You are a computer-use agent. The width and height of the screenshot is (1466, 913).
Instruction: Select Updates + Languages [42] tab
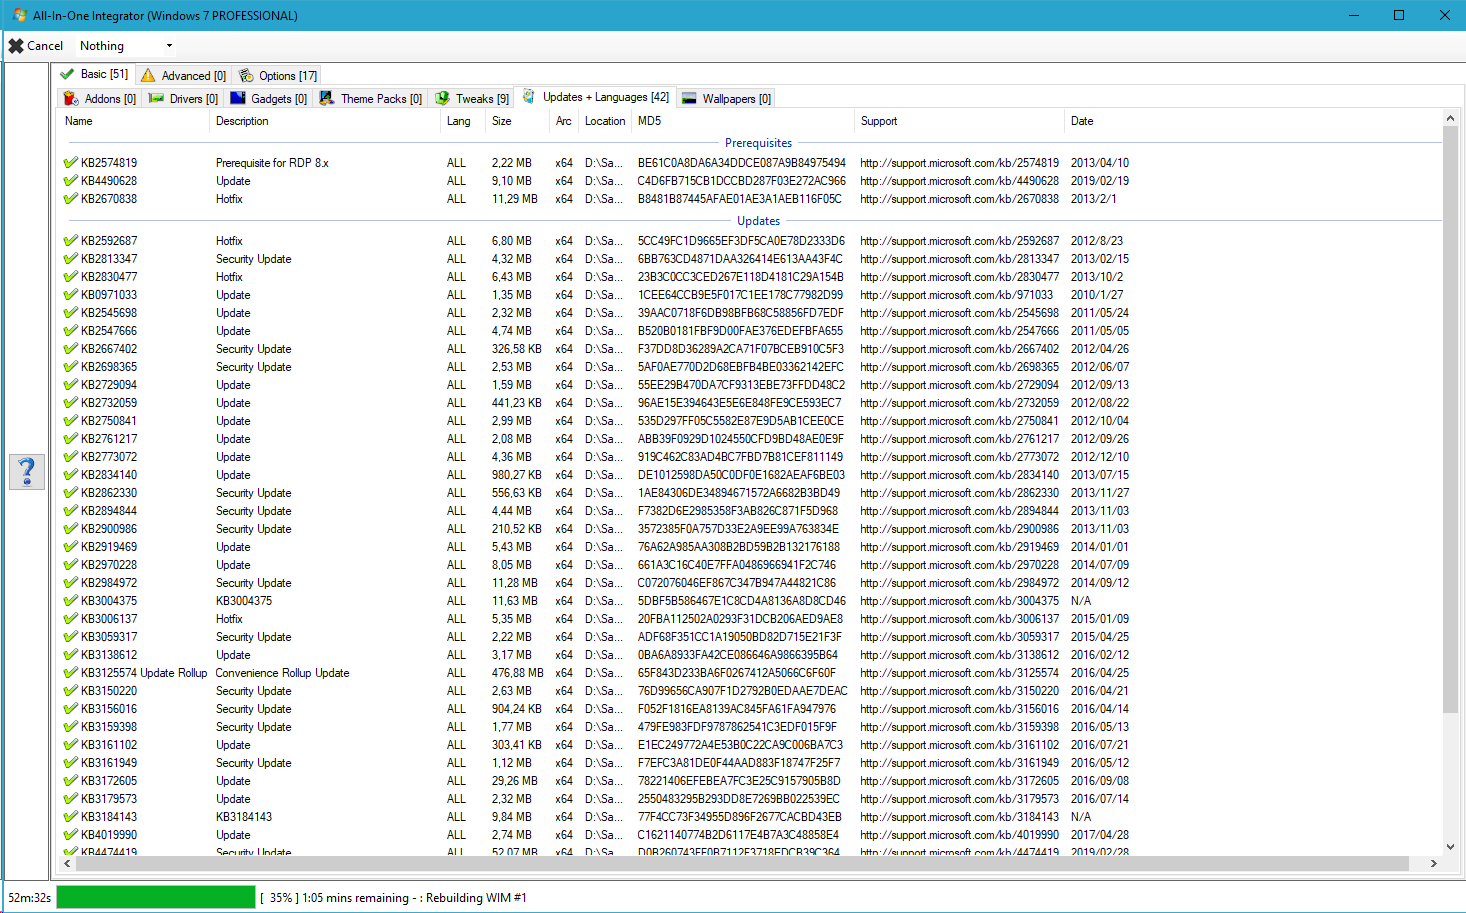[x=595, y=97]
